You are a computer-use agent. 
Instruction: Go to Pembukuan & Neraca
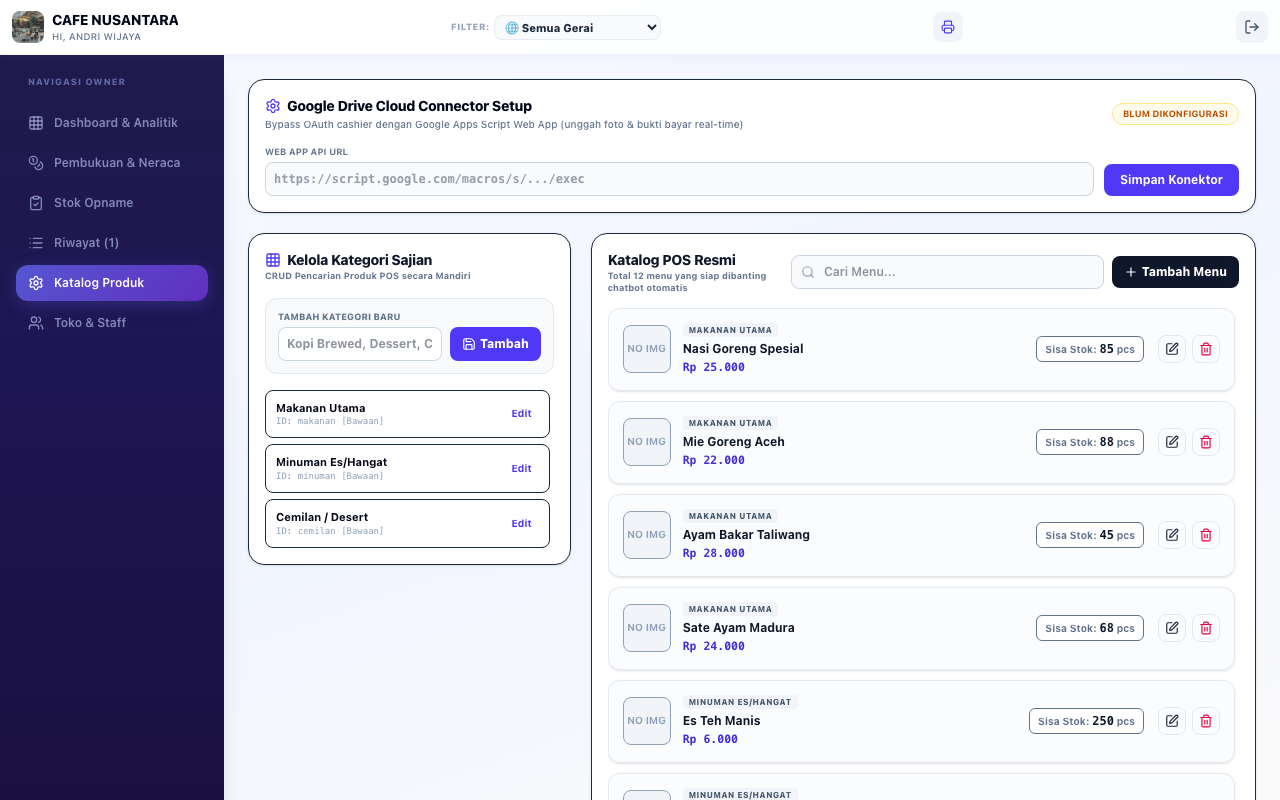pos(112,163)
